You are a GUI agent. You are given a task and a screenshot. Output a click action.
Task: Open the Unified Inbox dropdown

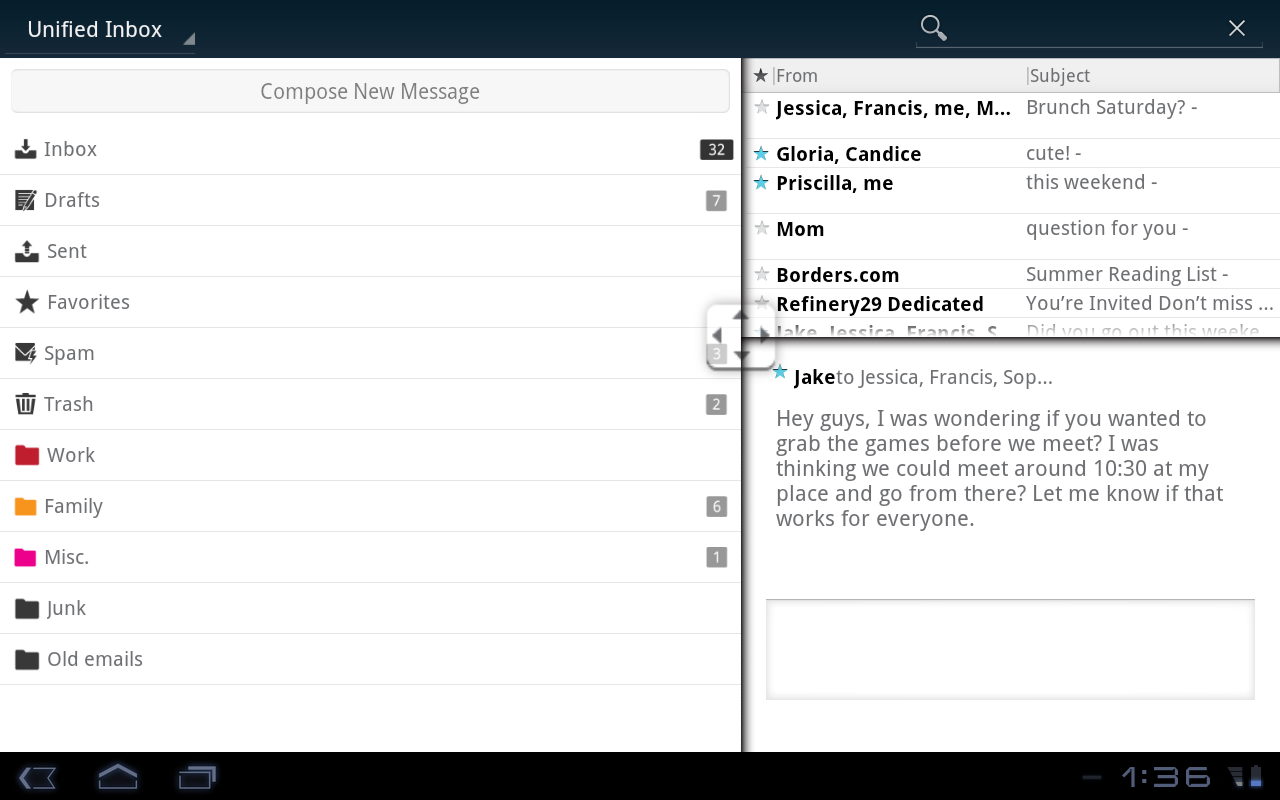pos(100,30)
